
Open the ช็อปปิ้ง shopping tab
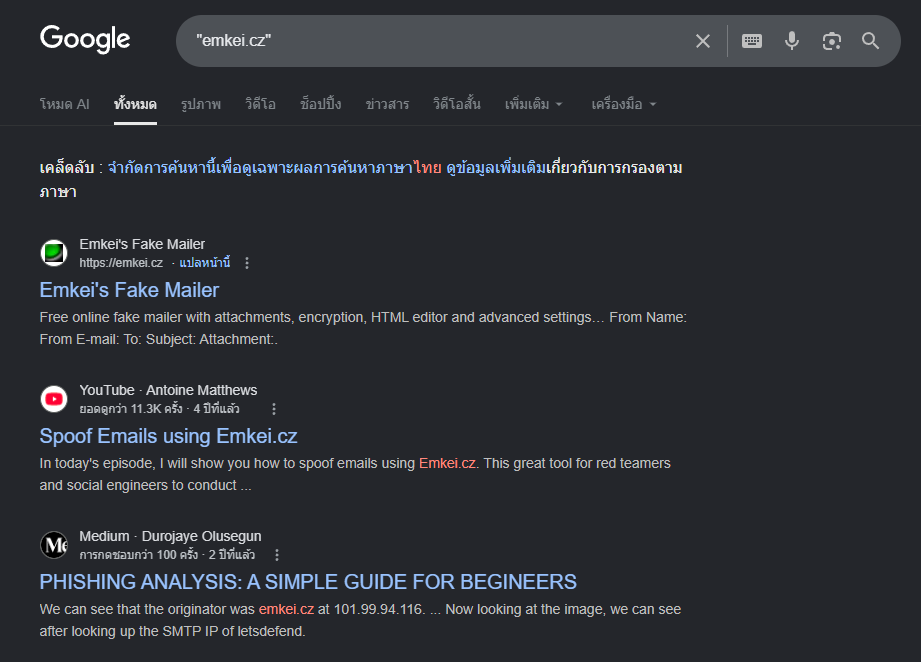point(321,104)
